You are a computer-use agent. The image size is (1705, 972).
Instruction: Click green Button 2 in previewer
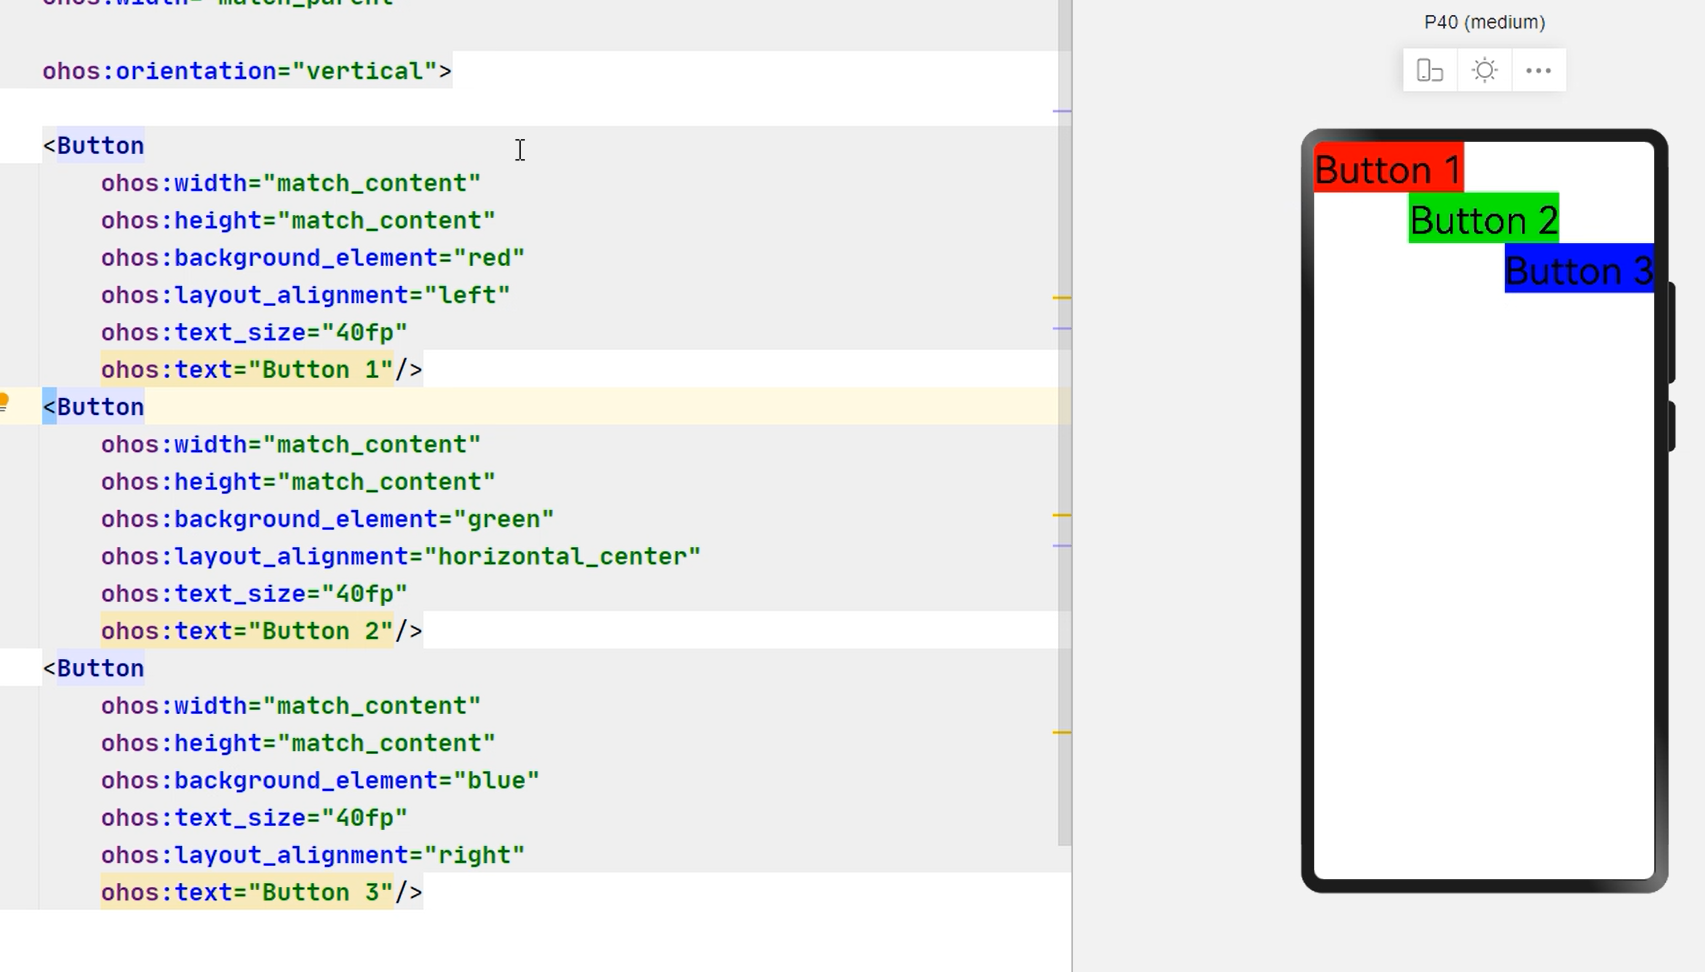(1484, 219)
